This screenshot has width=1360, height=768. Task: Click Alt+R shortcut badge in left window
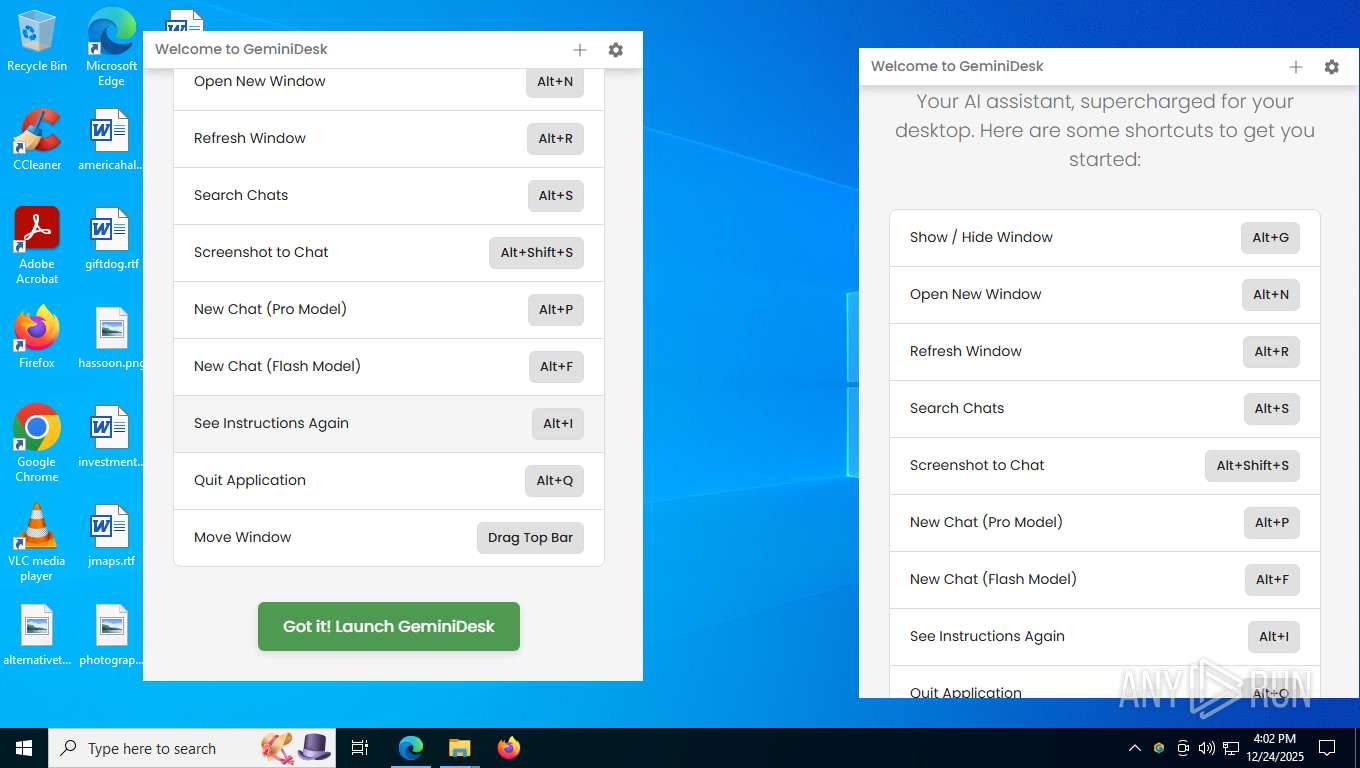click(x=555, y=139)
